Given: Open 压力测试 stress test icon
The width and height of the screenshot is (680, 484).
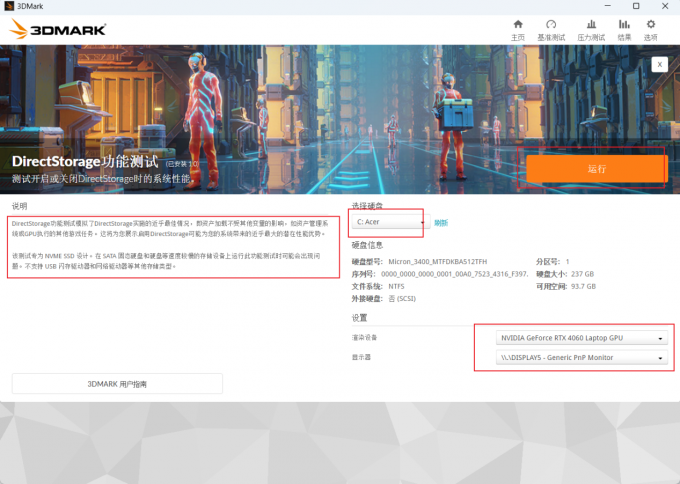Looking at the screenshot, I should 591,24.
